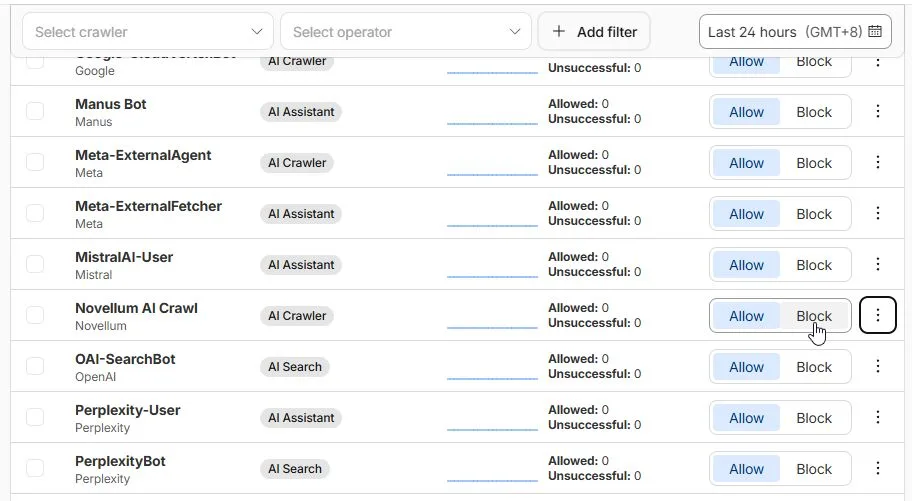912x501 pixels.
Task: Click the MistralAI-User request trend line
Action: coord(492,272)
